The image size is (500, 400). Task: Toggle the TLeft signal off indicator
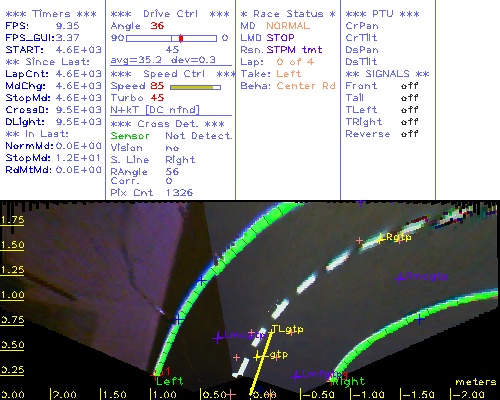coord(410,110)
